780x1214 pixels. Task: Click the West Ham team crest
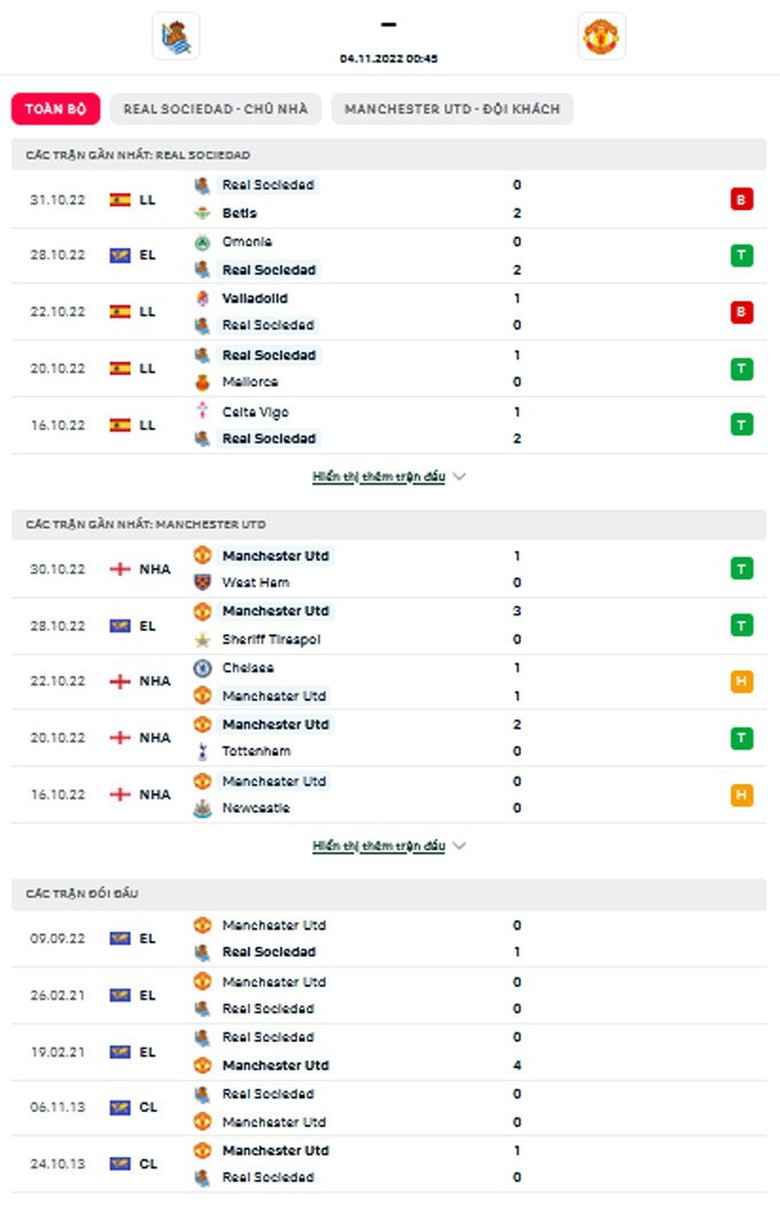pos(202,582)
